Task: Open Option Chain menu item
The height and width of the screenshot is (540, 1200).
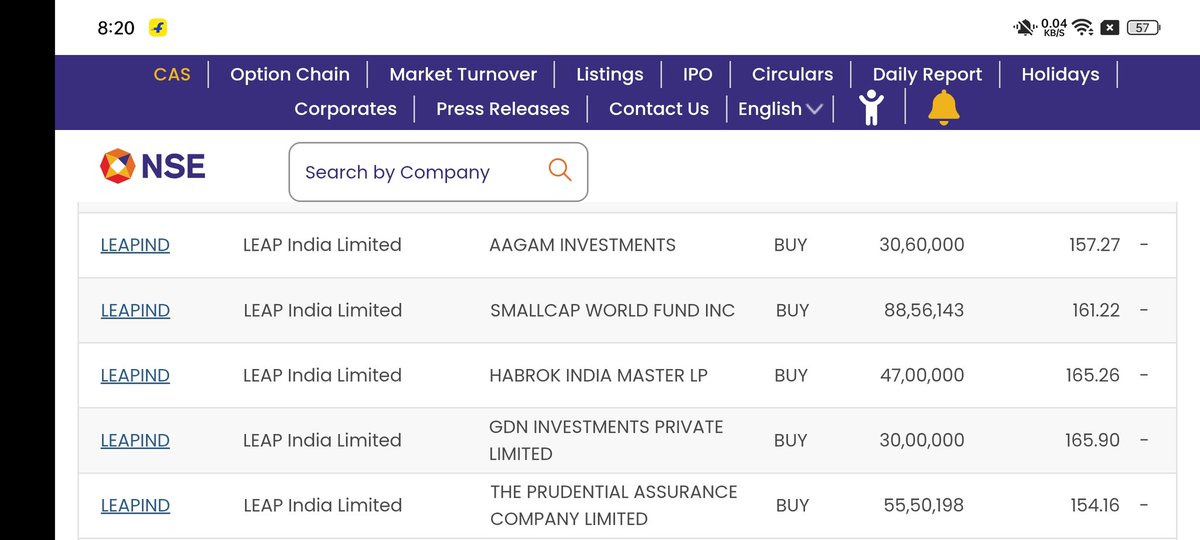Action: click(290, 74)
